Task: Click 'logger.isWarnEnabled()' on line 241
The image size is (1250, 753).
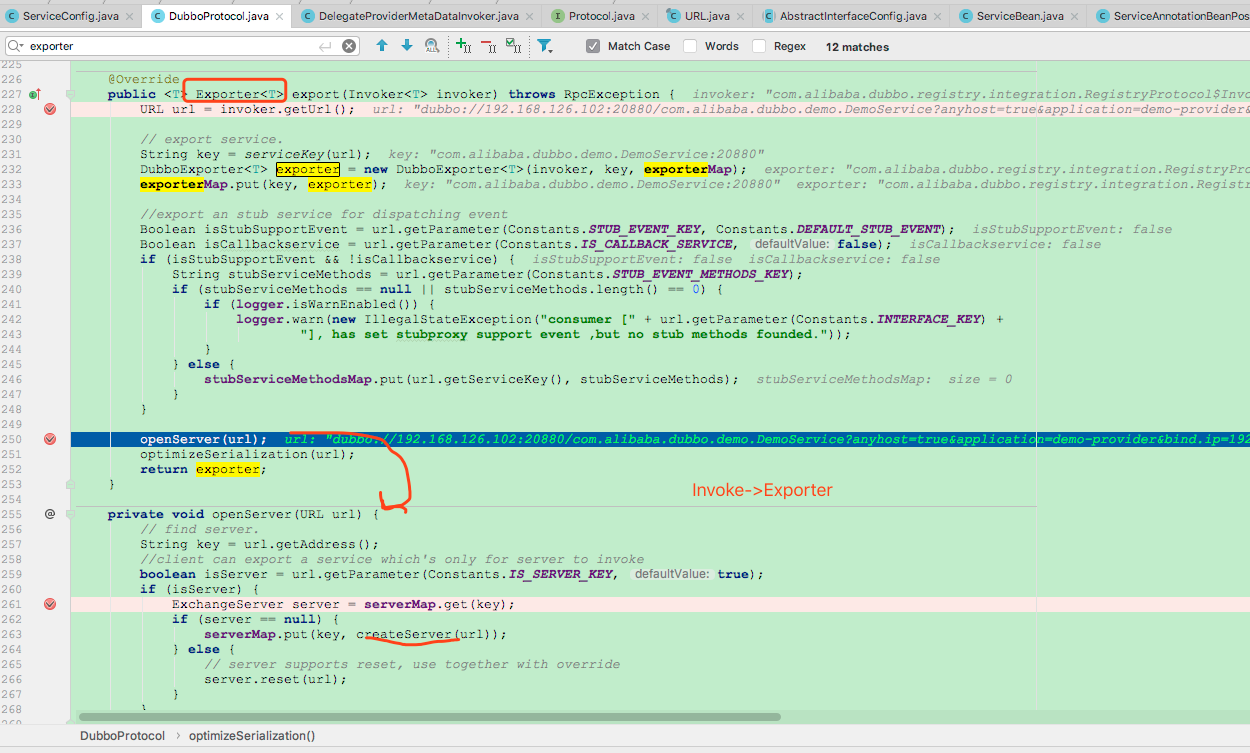Action: (320, 304)
